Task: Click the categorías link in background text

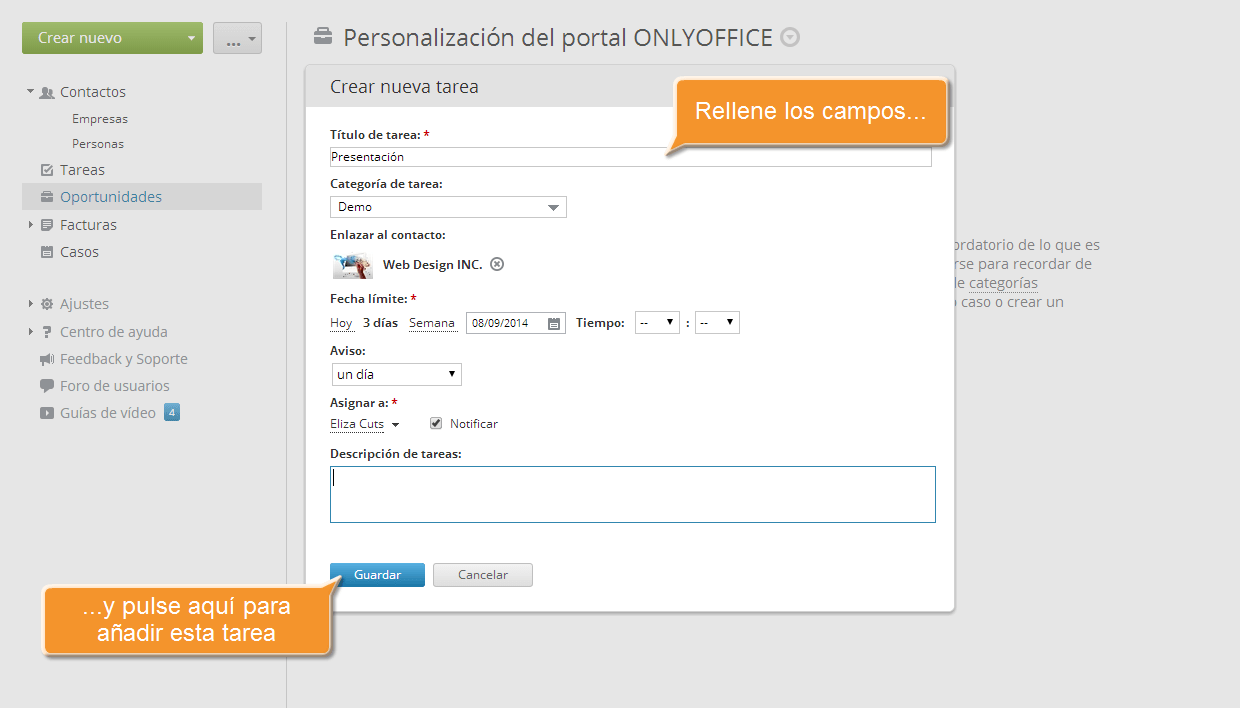Action: [x=1003, y=283]
